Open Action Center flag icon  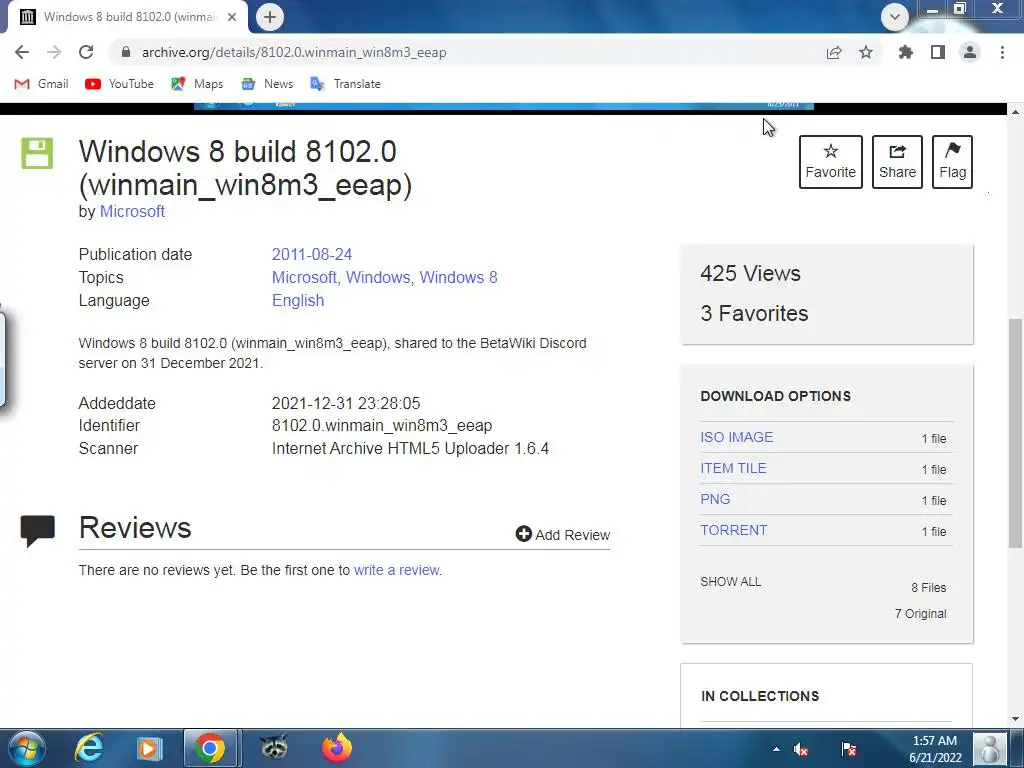tap(848, 749)
